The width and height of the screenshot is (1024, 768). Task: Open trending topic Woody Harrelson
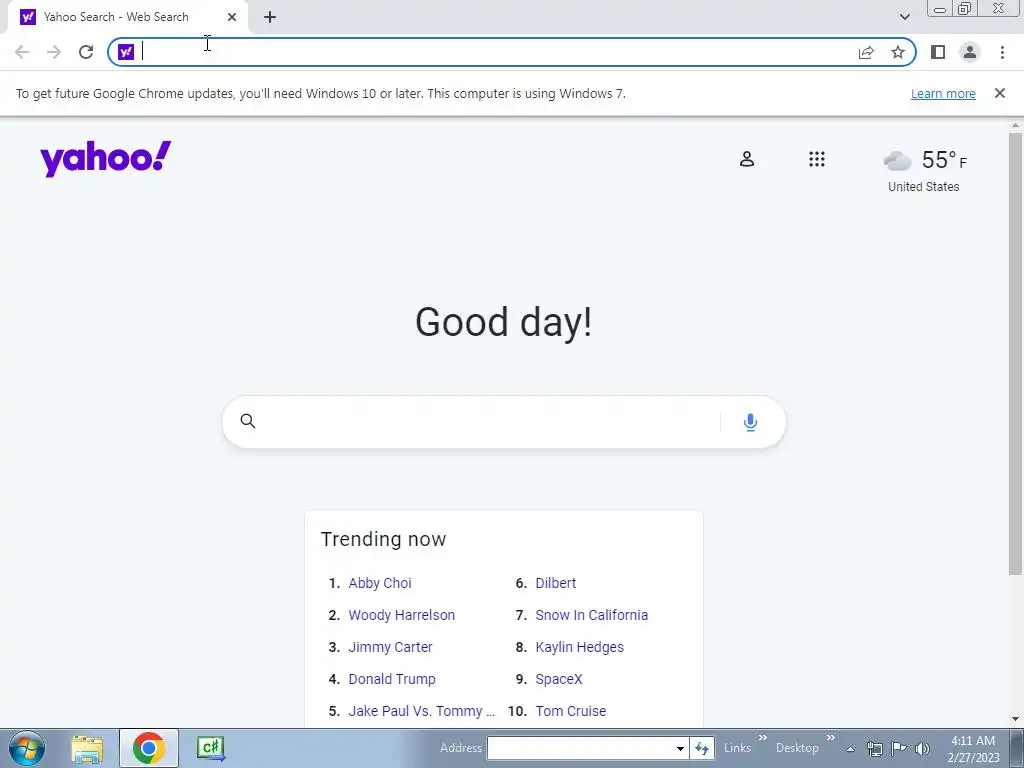(402, 615)
